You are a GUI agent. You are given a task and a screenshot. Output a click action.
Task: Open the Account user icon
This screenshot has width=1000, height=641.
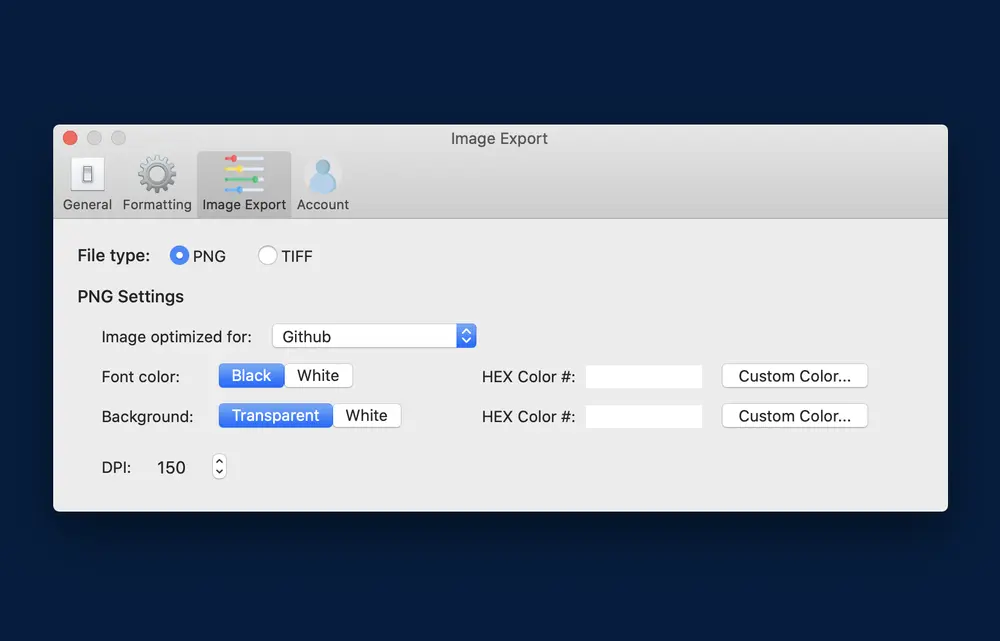click(323, 175)
